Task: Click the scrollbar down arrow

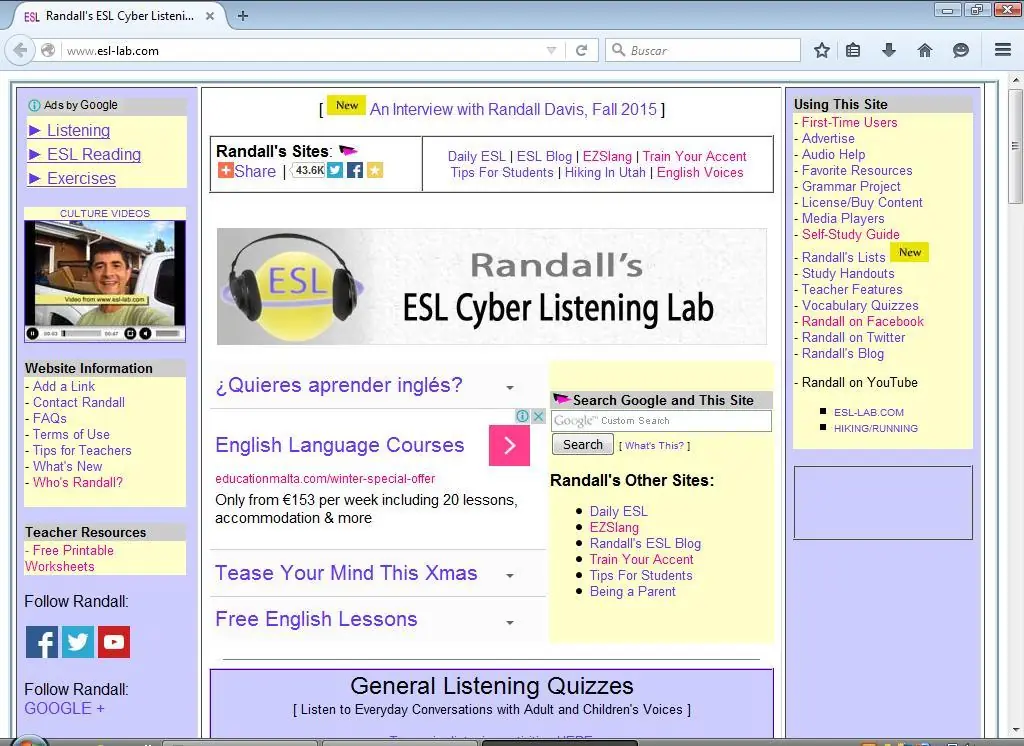Action: (x=1014, y=730)
